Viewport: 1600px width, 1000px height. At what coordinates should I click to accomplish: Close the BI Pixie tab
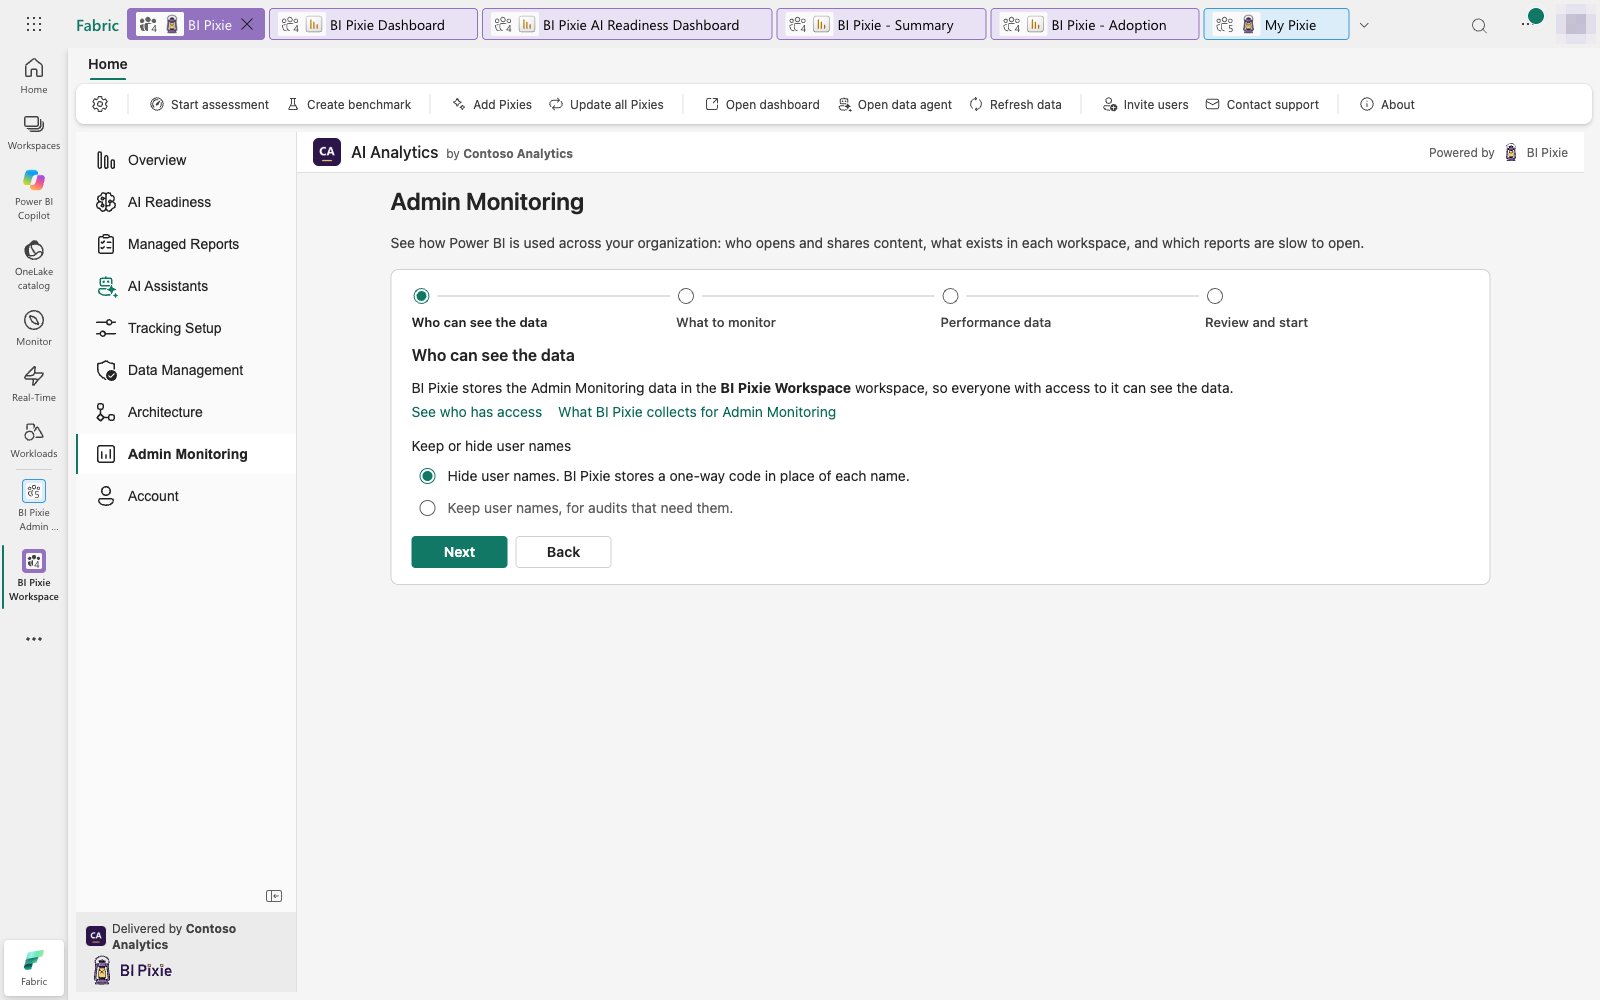click(x=247, y=24)
